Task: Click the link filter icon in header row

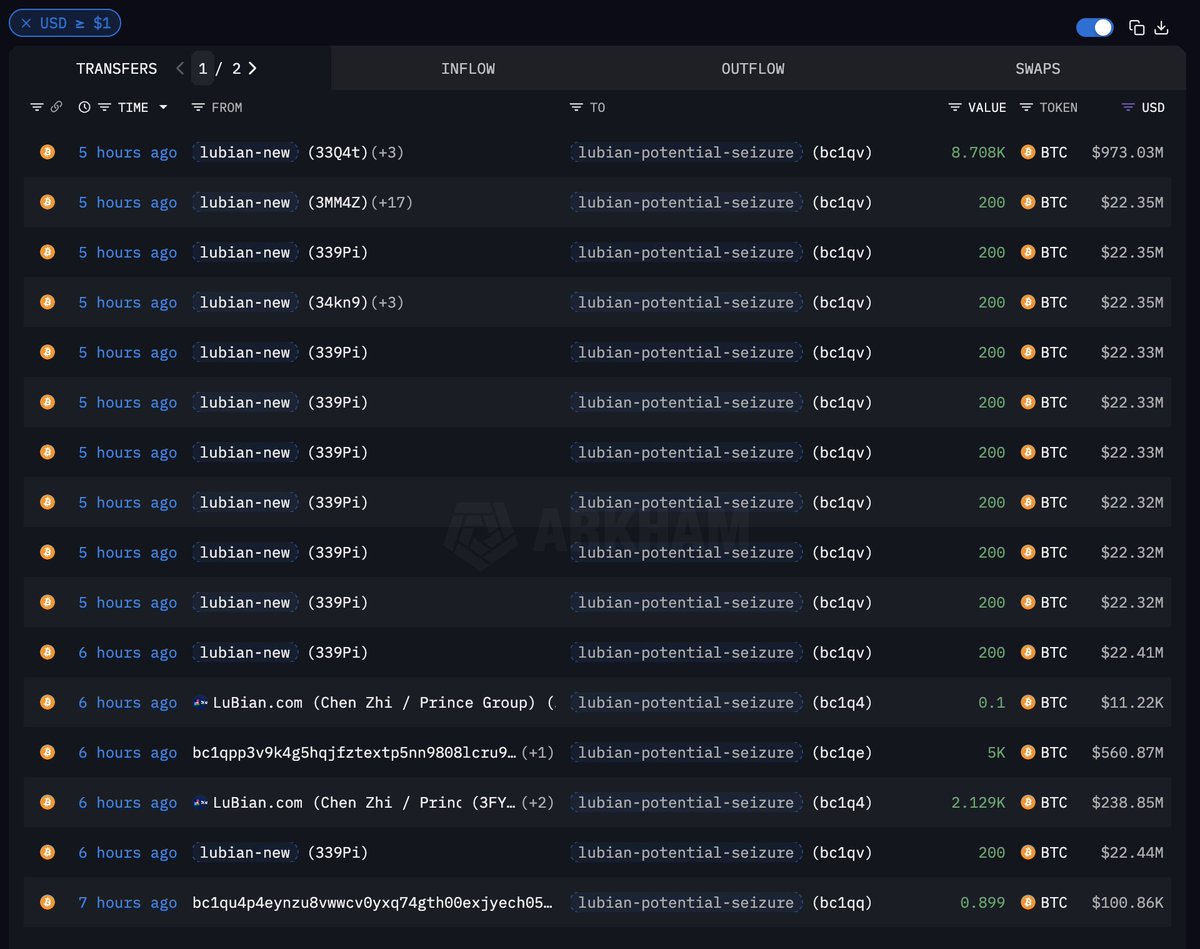Action: (x=56, y=107)
